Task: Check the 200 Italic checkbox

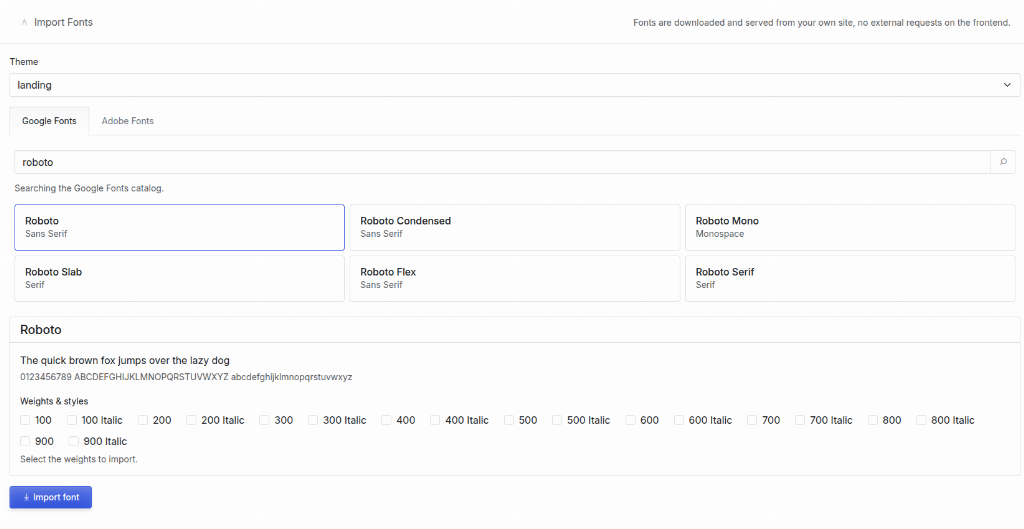Action: (191, 420)
